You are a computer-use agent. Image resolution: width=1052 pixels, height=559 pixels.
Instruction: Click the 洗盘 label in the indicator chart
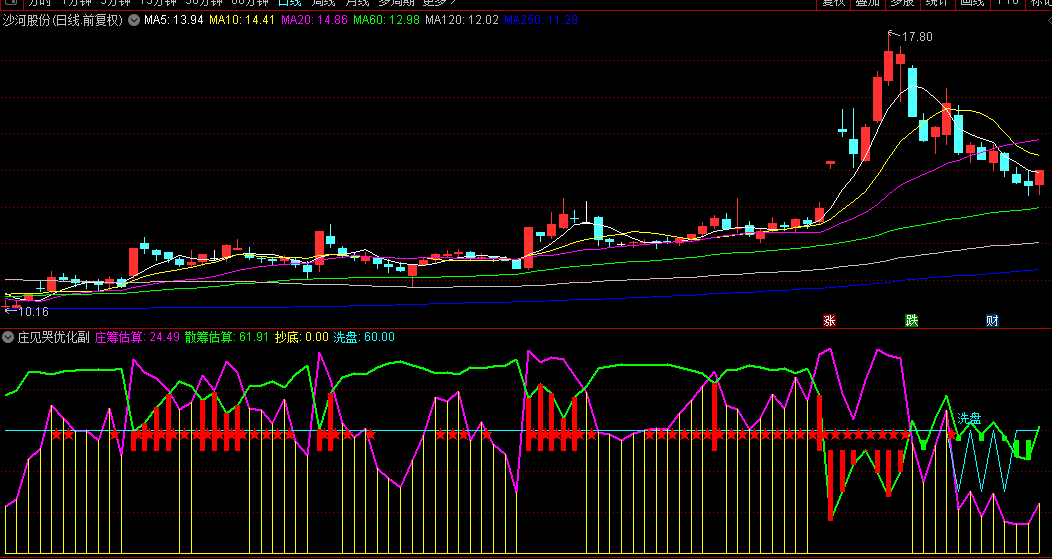tap(969, 418)
